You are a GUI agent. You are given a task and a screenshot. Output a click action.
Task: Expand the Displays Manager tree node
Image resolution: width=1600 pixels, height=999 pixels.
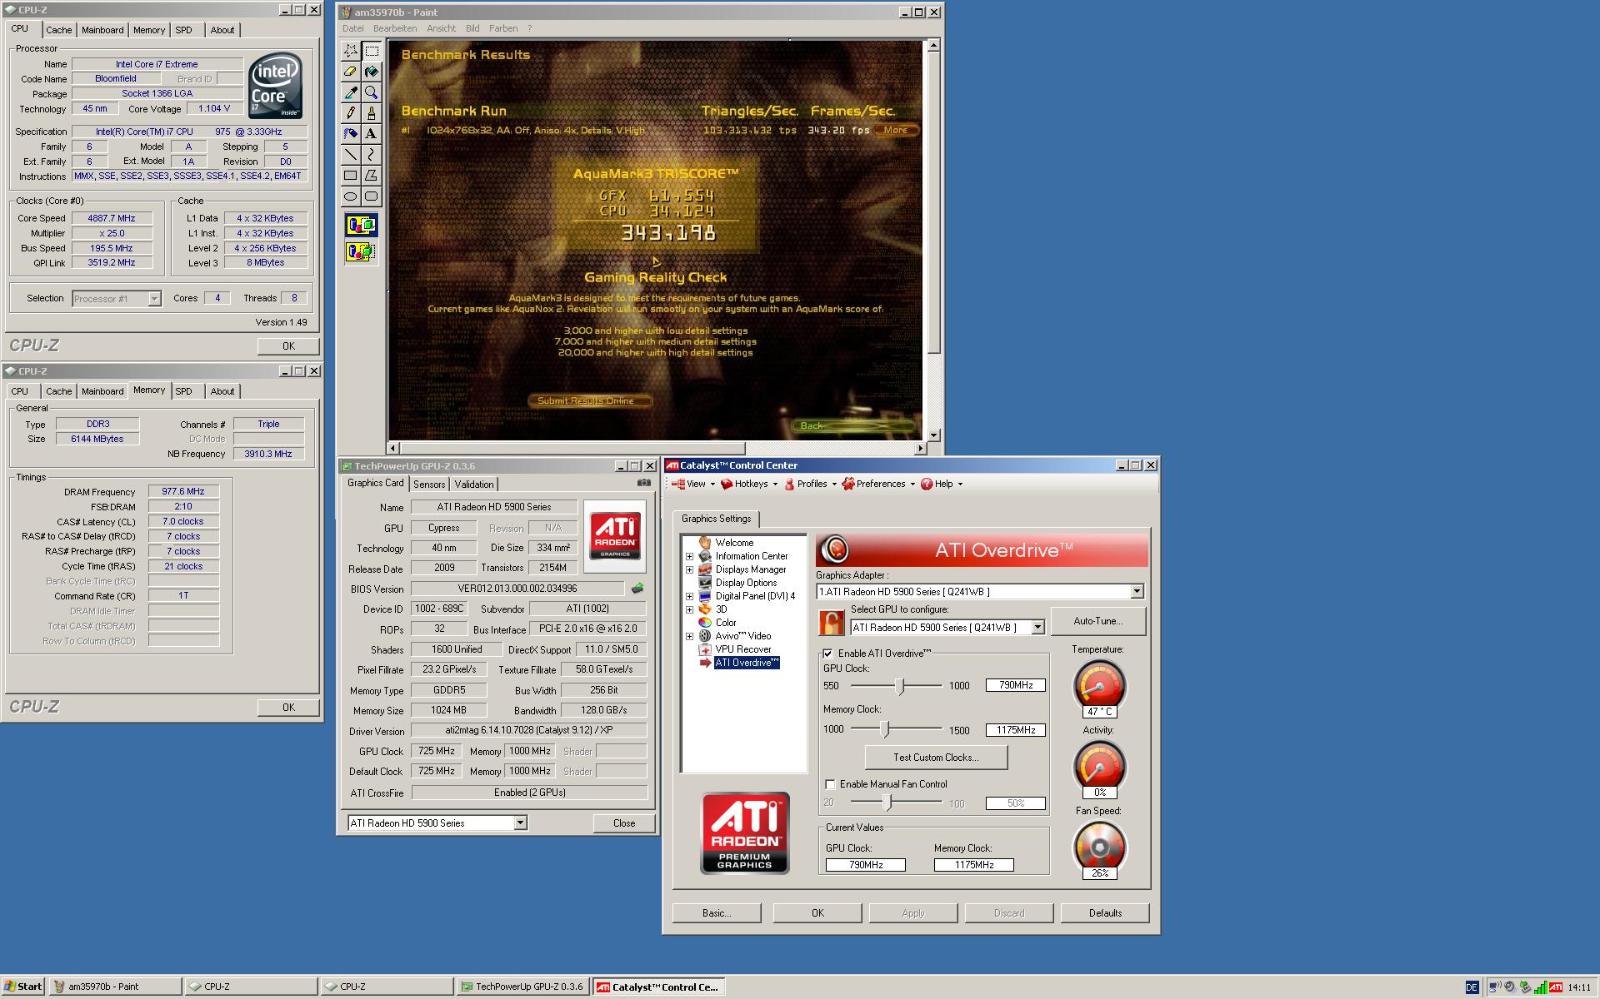(x=689, y=569)
